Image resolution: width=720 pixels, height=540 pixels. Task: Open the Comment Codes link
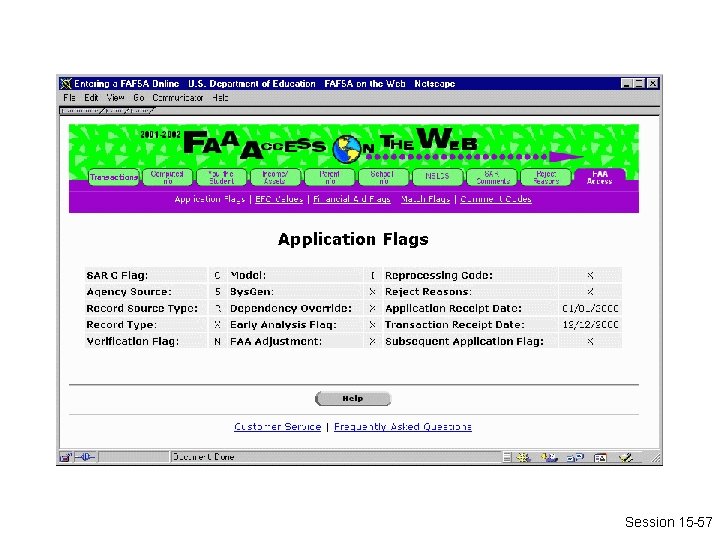[496, 199]
